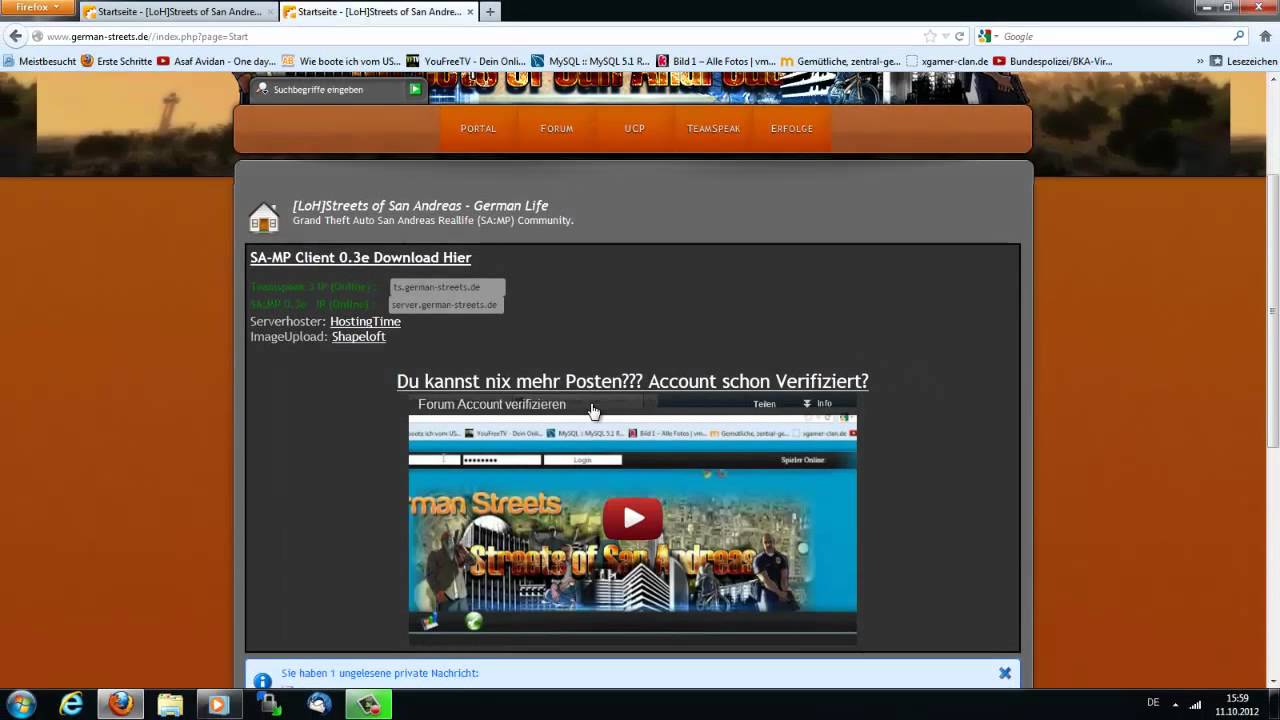Screen dimensions: 1280x720
Task: Open the Meistbesucht bookmarks folder
Action: [40, 61]
